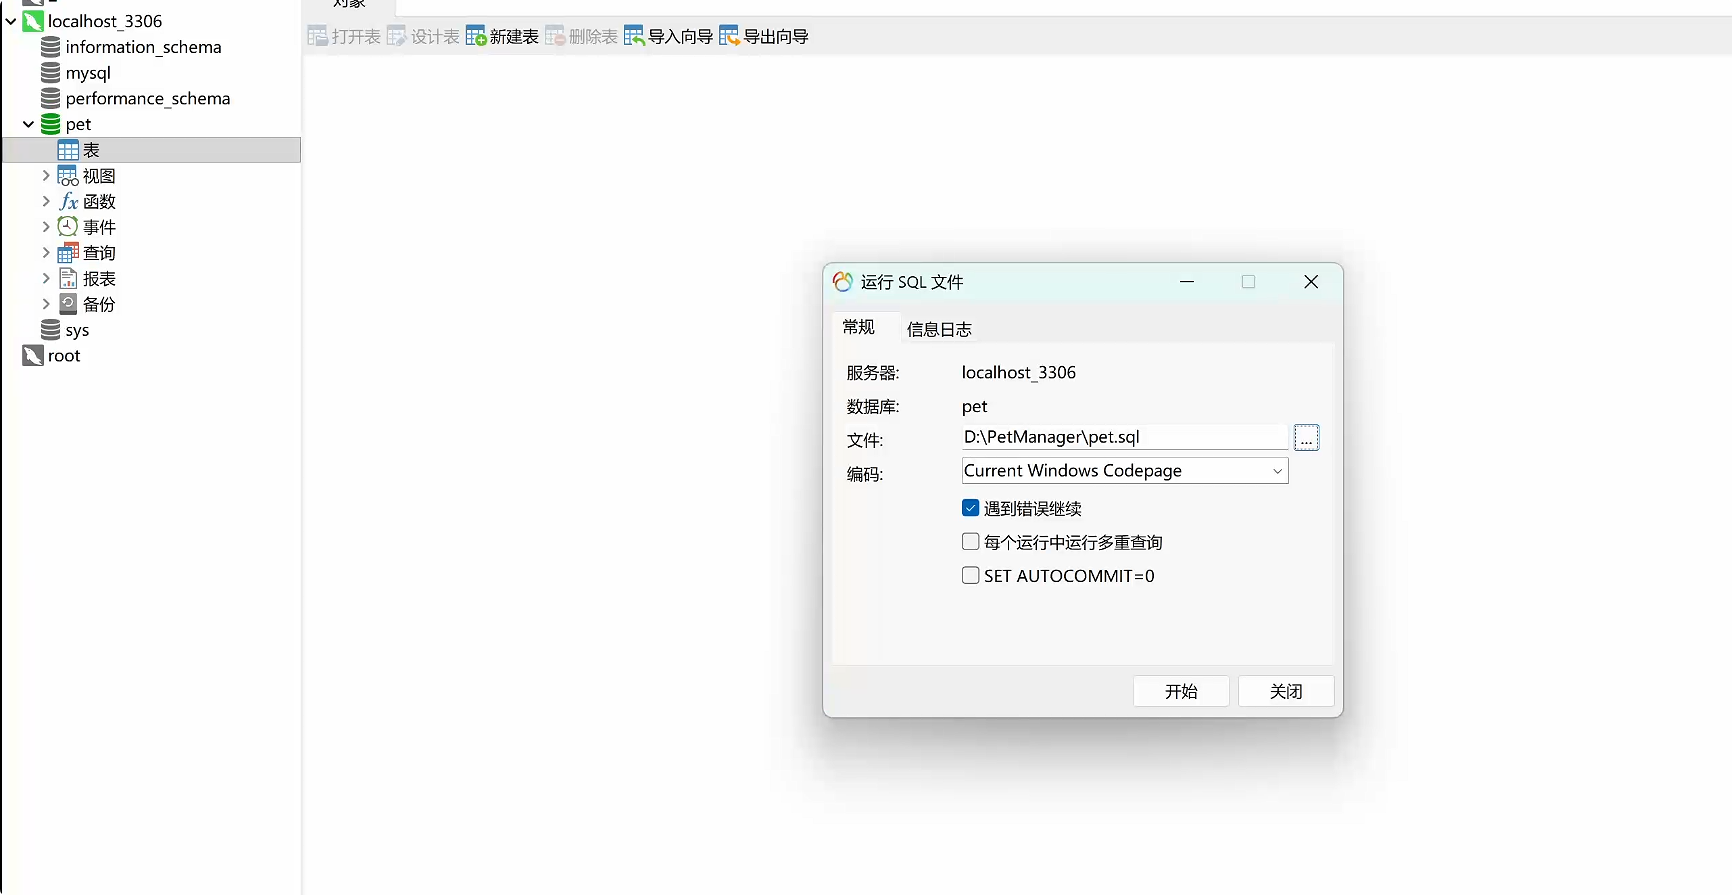Click the 函数 (functions) fx icon
The width and height of the screenshot is (1732, 895).
coord(68,202)
